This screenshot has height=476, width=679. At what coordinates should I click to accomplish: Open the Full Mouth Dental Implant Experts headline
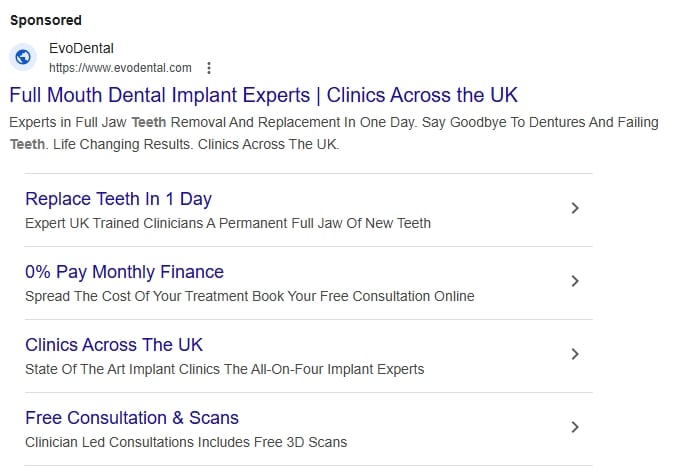click(x=264, y=95)
